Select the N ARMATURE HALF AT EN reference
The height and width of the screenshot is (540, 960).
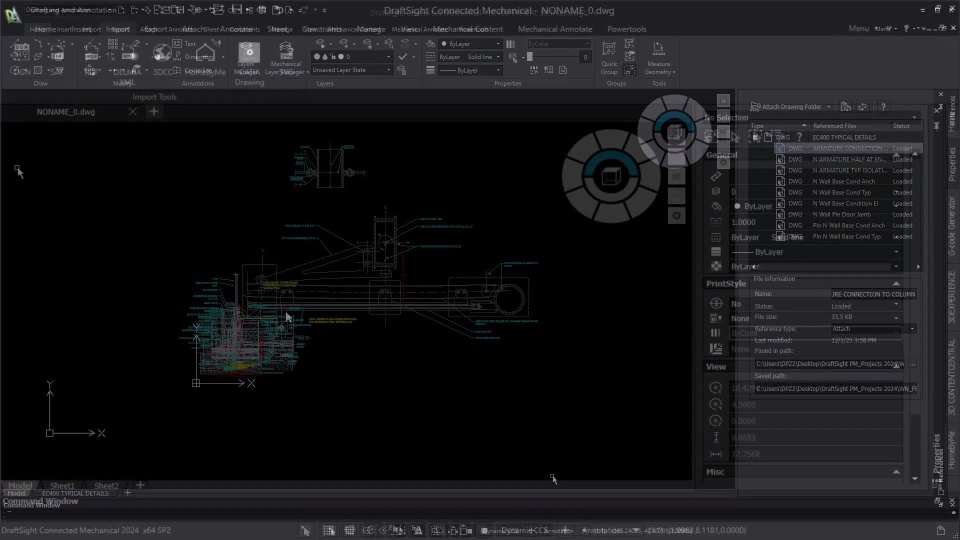click(847, 159)
